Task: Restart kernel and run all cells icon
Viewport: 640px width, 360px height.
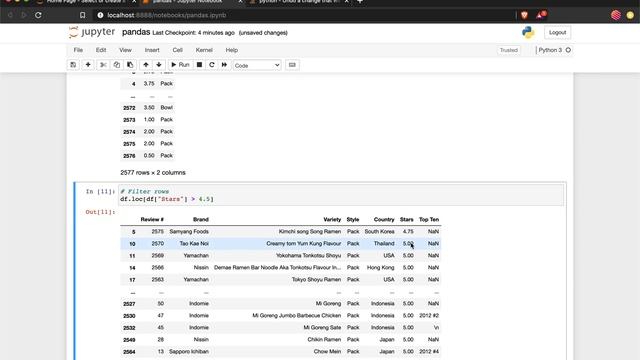Action: point(224,65)
